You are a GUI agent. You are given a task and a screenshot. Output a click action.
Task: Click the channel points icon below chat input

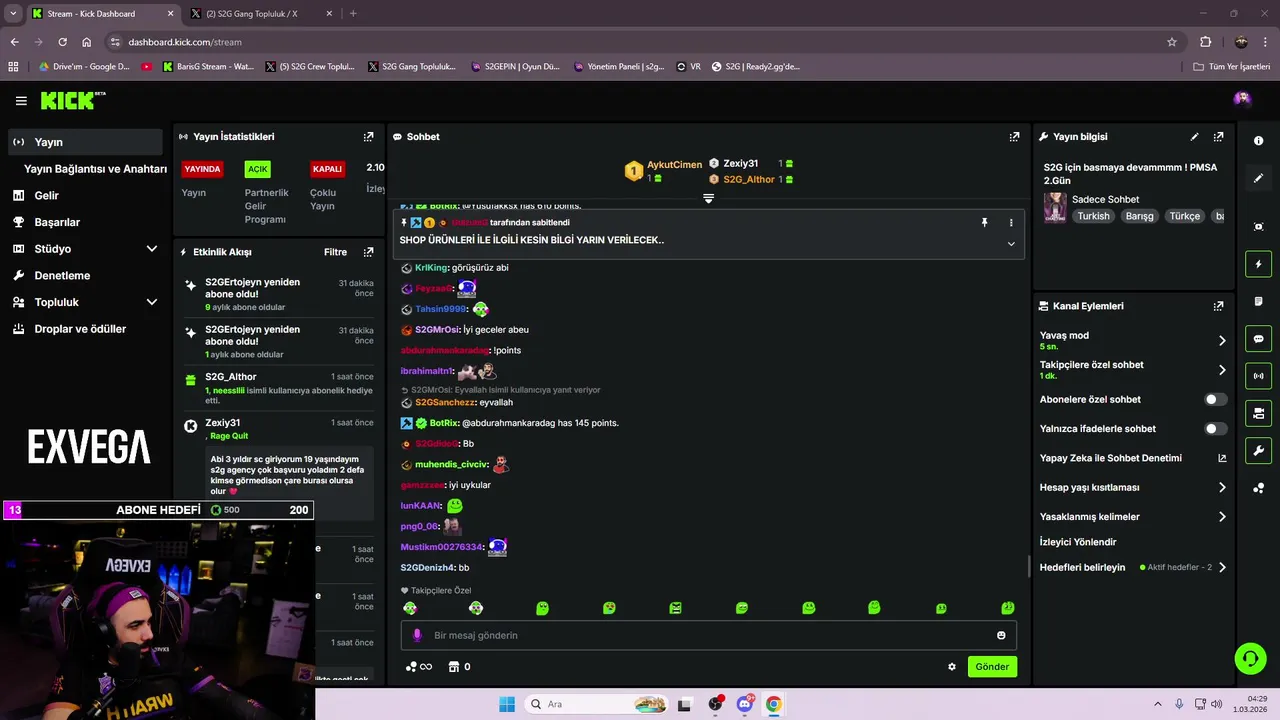coord(411,667)
